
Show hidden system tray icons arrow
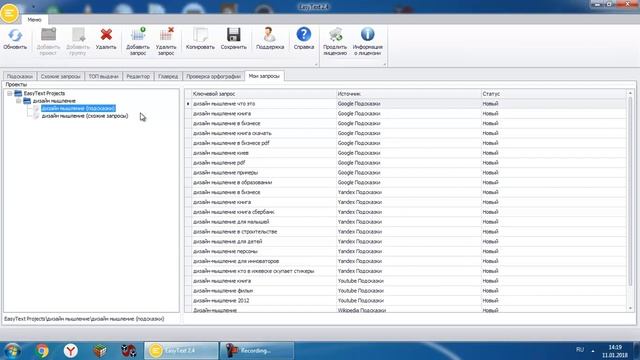[593, 351]
